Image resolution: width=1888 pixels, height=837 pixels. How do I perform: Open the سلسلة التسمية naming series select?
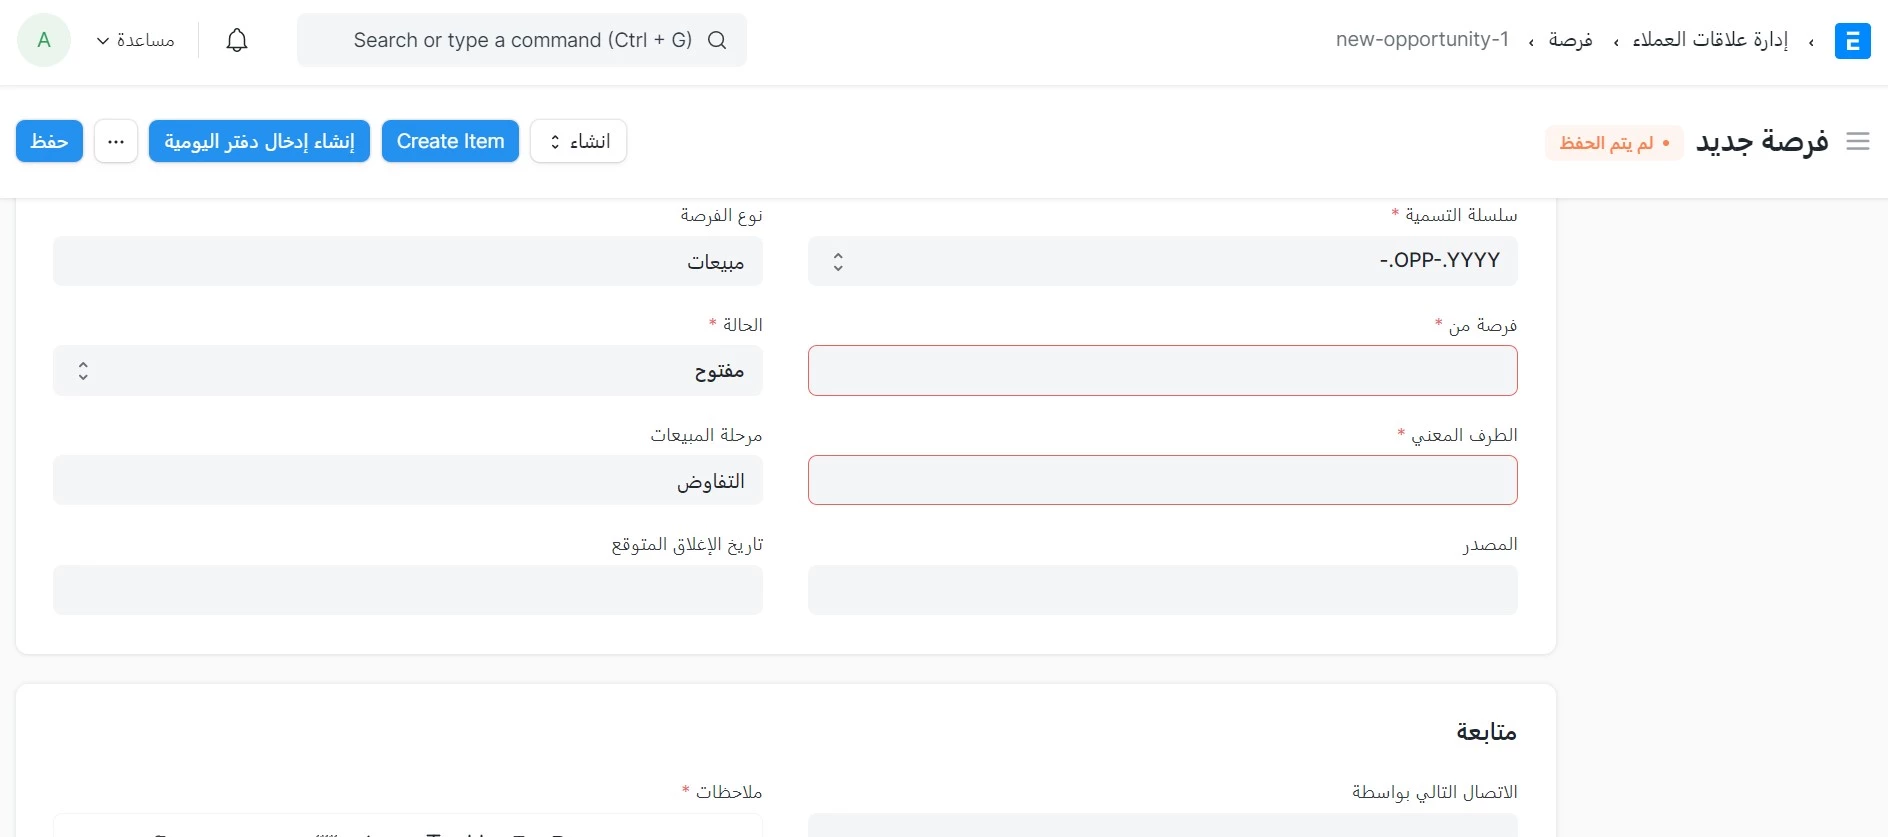click(1162, 261)
